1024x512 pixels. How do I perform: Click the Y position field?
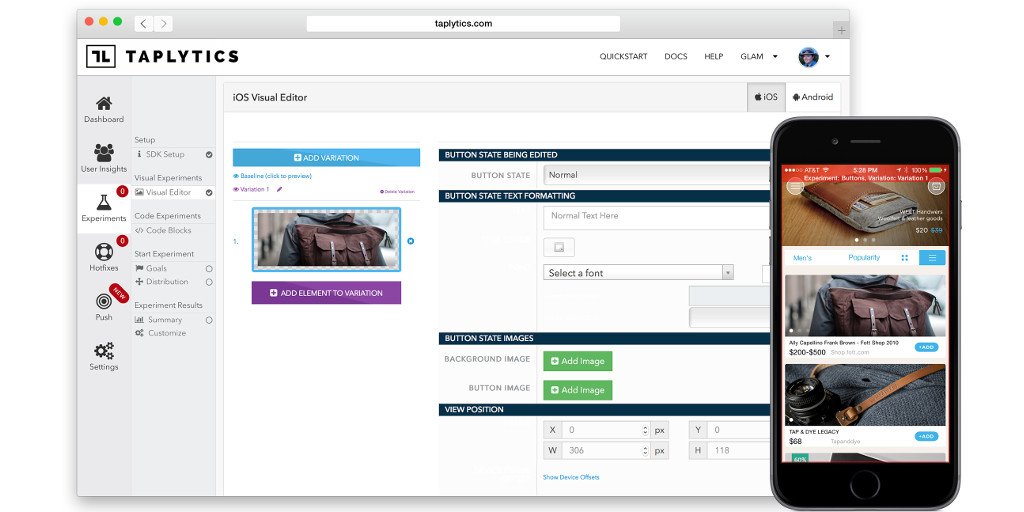pyautogui.click(x=737, y=430)
